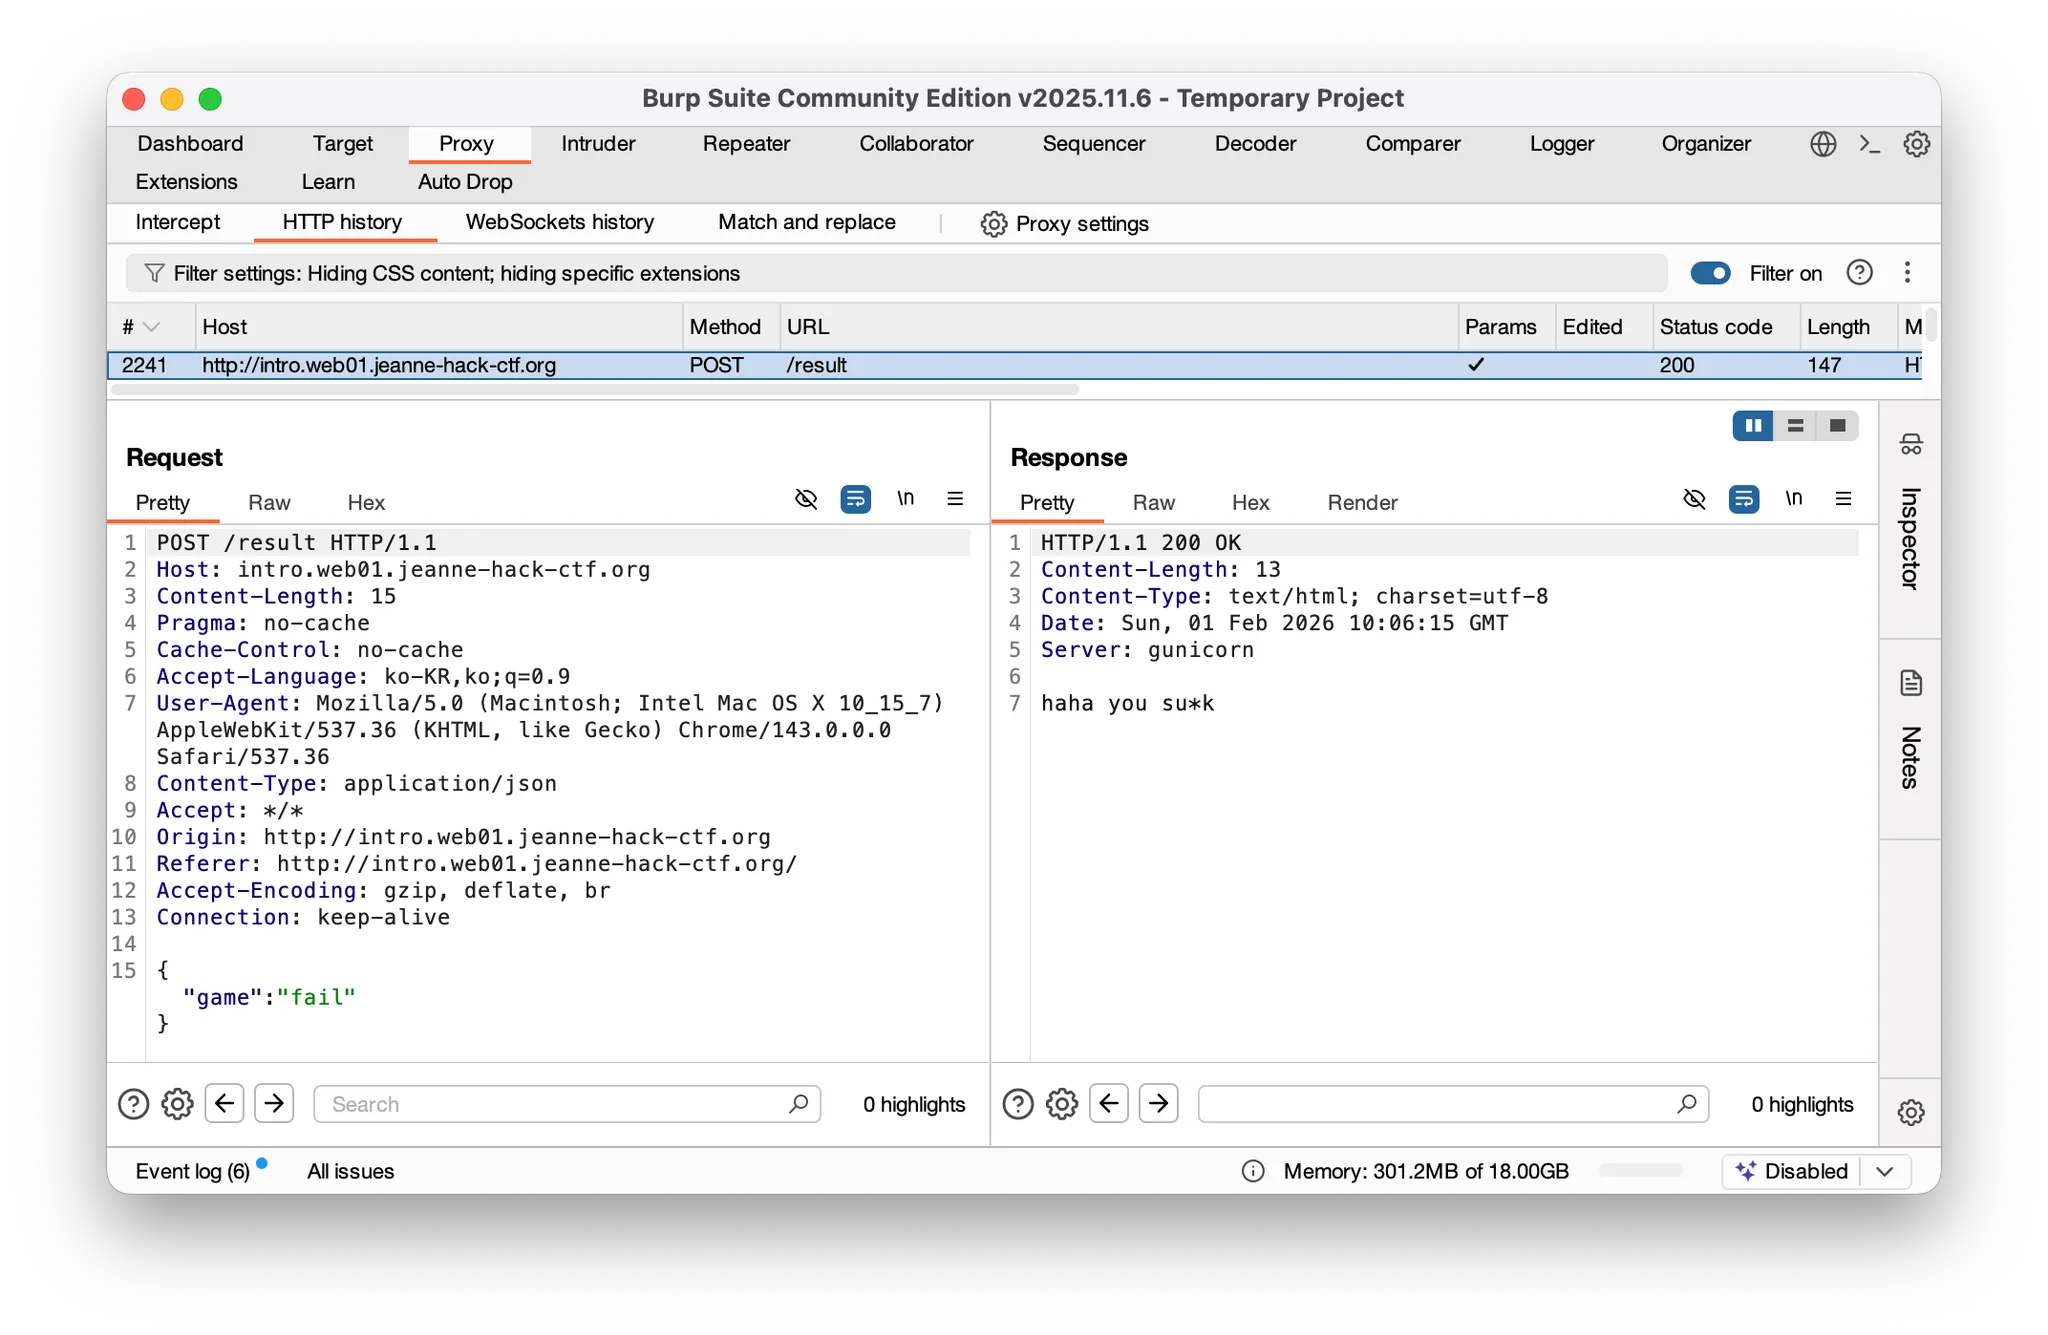Switch to the Repeater tab
Screen dimensions: 2048x1335
pyautogui.click(x=746, y=144)
